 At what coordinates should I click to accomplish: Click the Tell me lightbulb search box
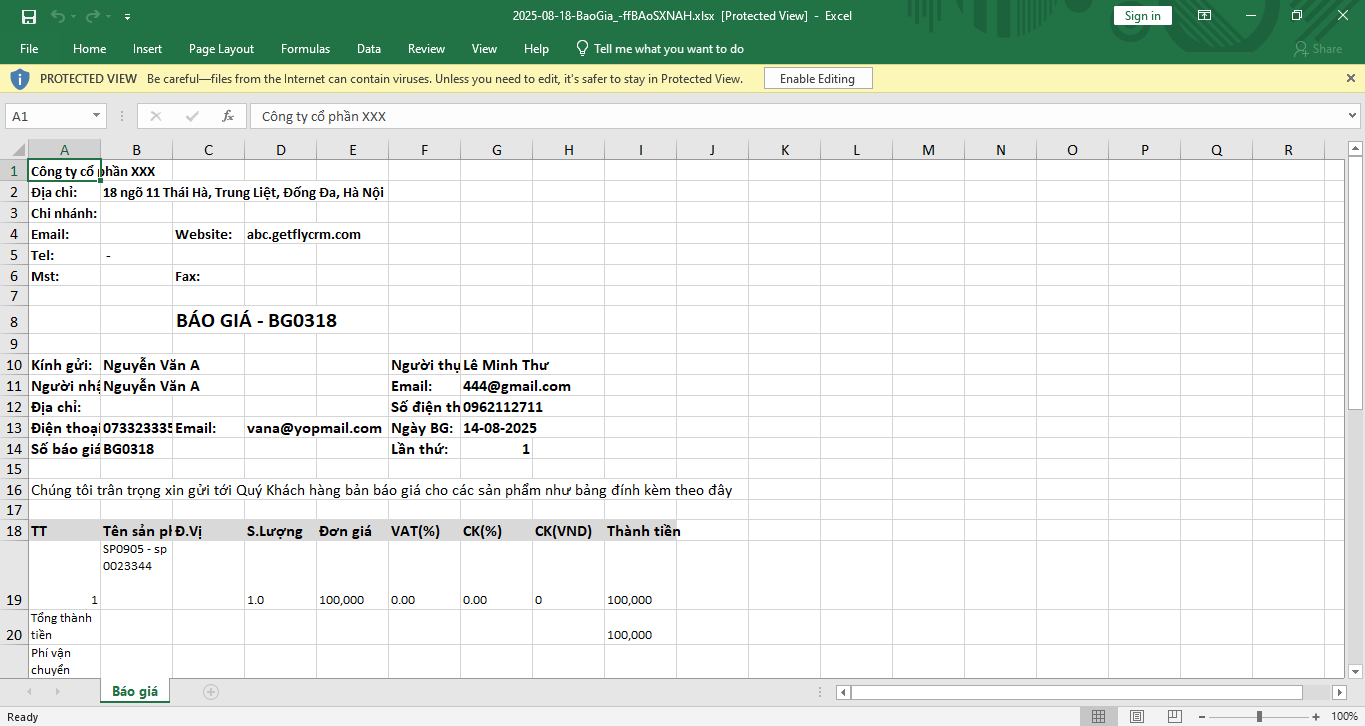pos(660,49)
